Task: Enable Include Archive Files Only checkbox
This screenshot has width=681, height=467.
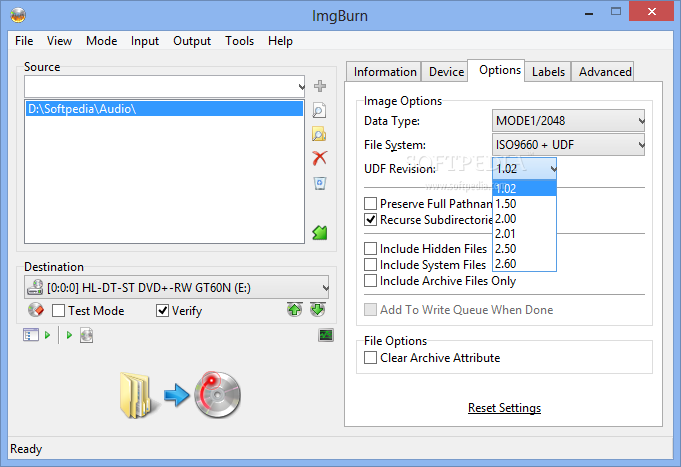Action: click(370, 281)
